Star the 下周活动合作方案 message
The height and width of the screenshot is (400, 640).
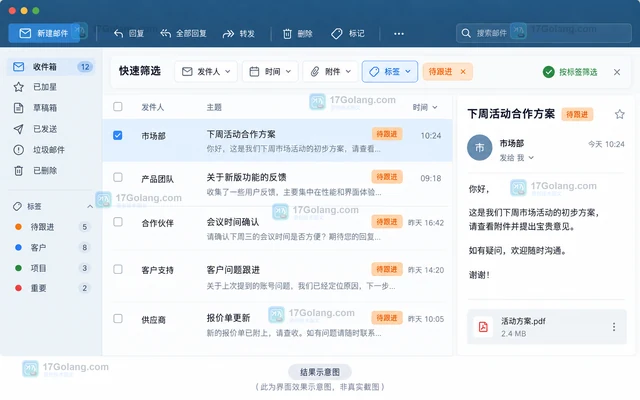620,114
